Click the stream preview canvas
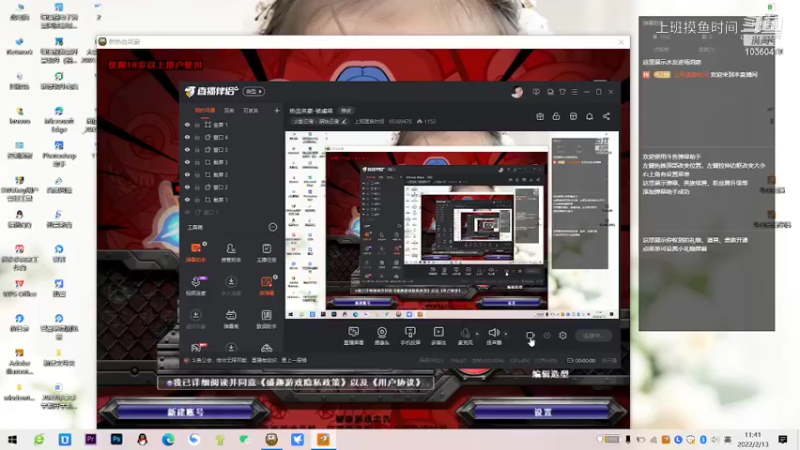Image resolution: width=800 pixels, height=450 pixels. pyautogui.click(x=452, y=225)
